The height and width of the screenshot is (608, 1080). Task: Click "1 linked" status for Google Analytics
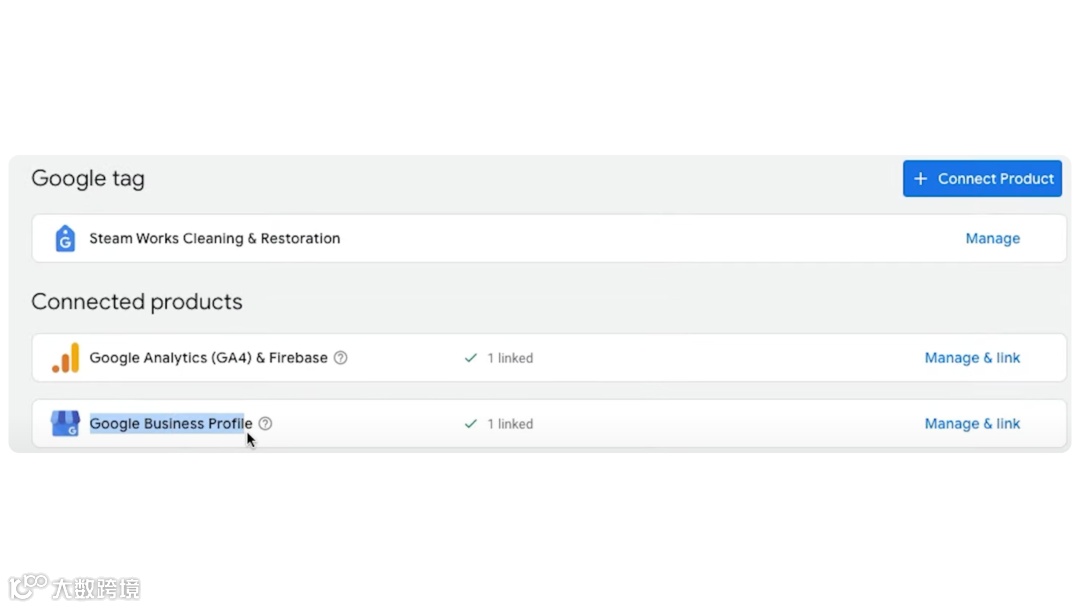(x=510, y=358)
